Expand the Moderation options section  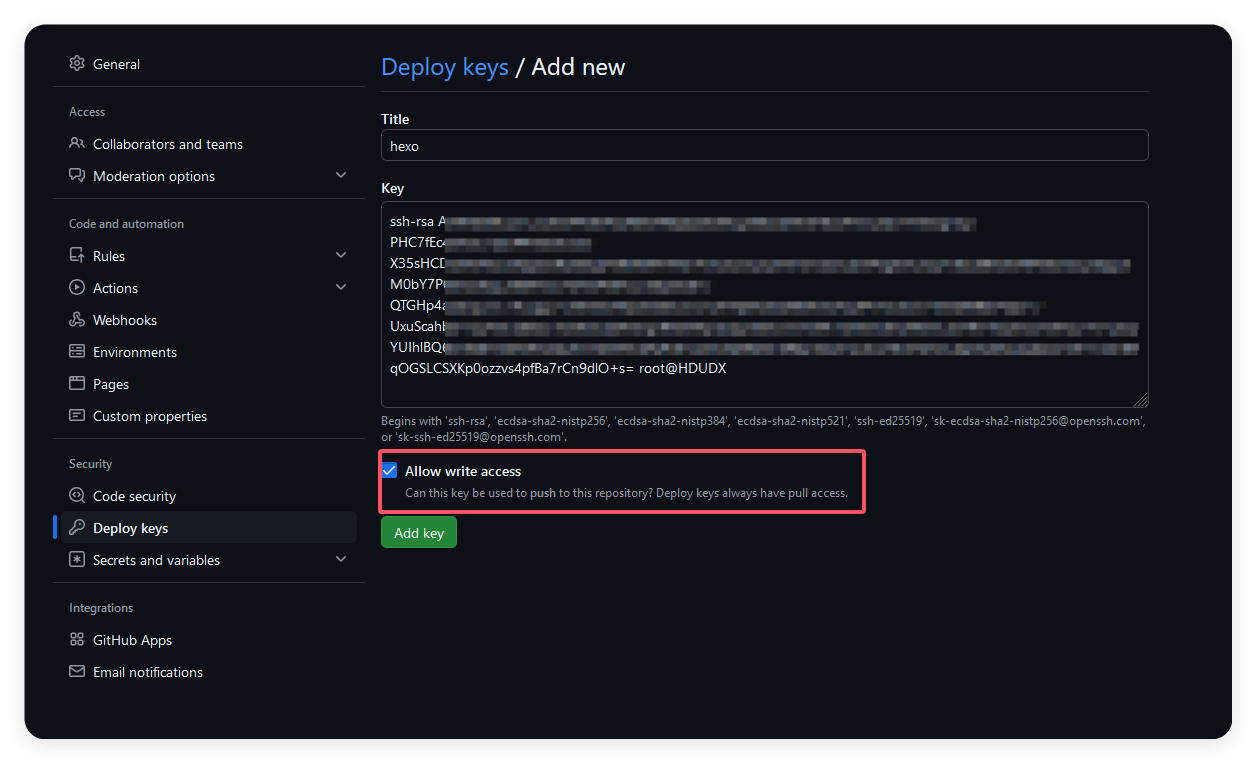[341, 176]
